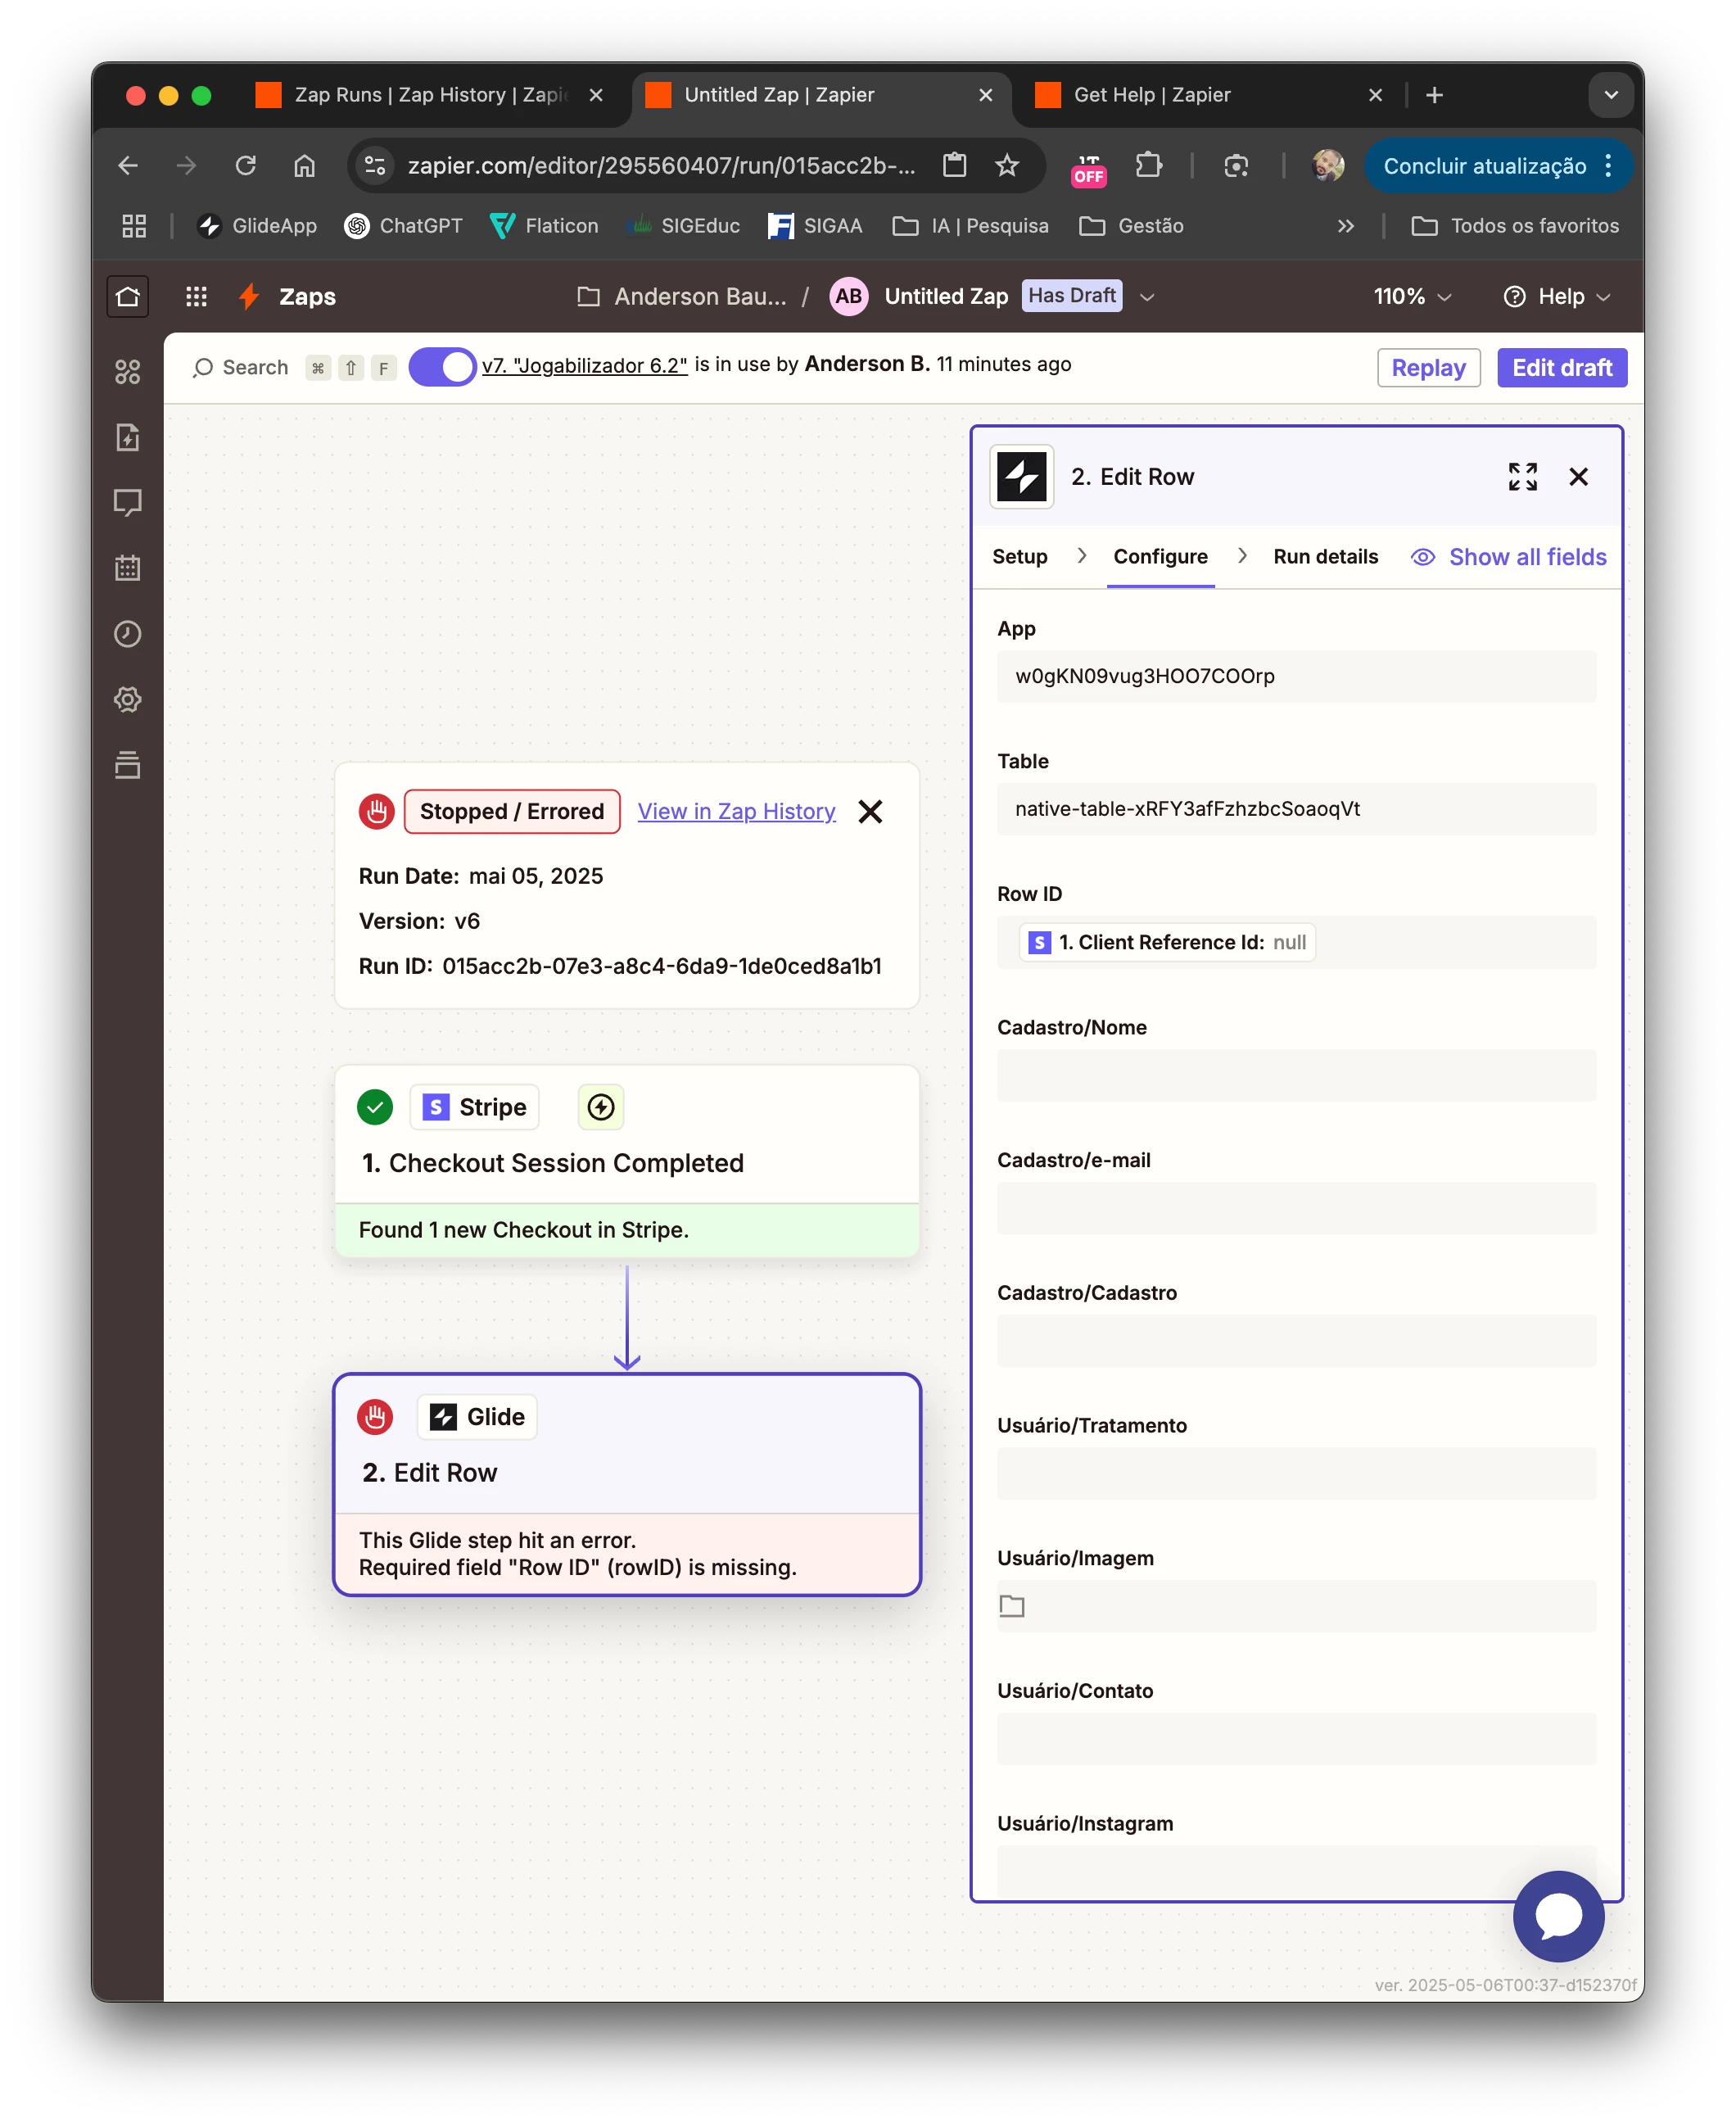Open the Todos os favoritos folder
The height and width of the screenshot is (2123, 1736).
point(1514,226)
